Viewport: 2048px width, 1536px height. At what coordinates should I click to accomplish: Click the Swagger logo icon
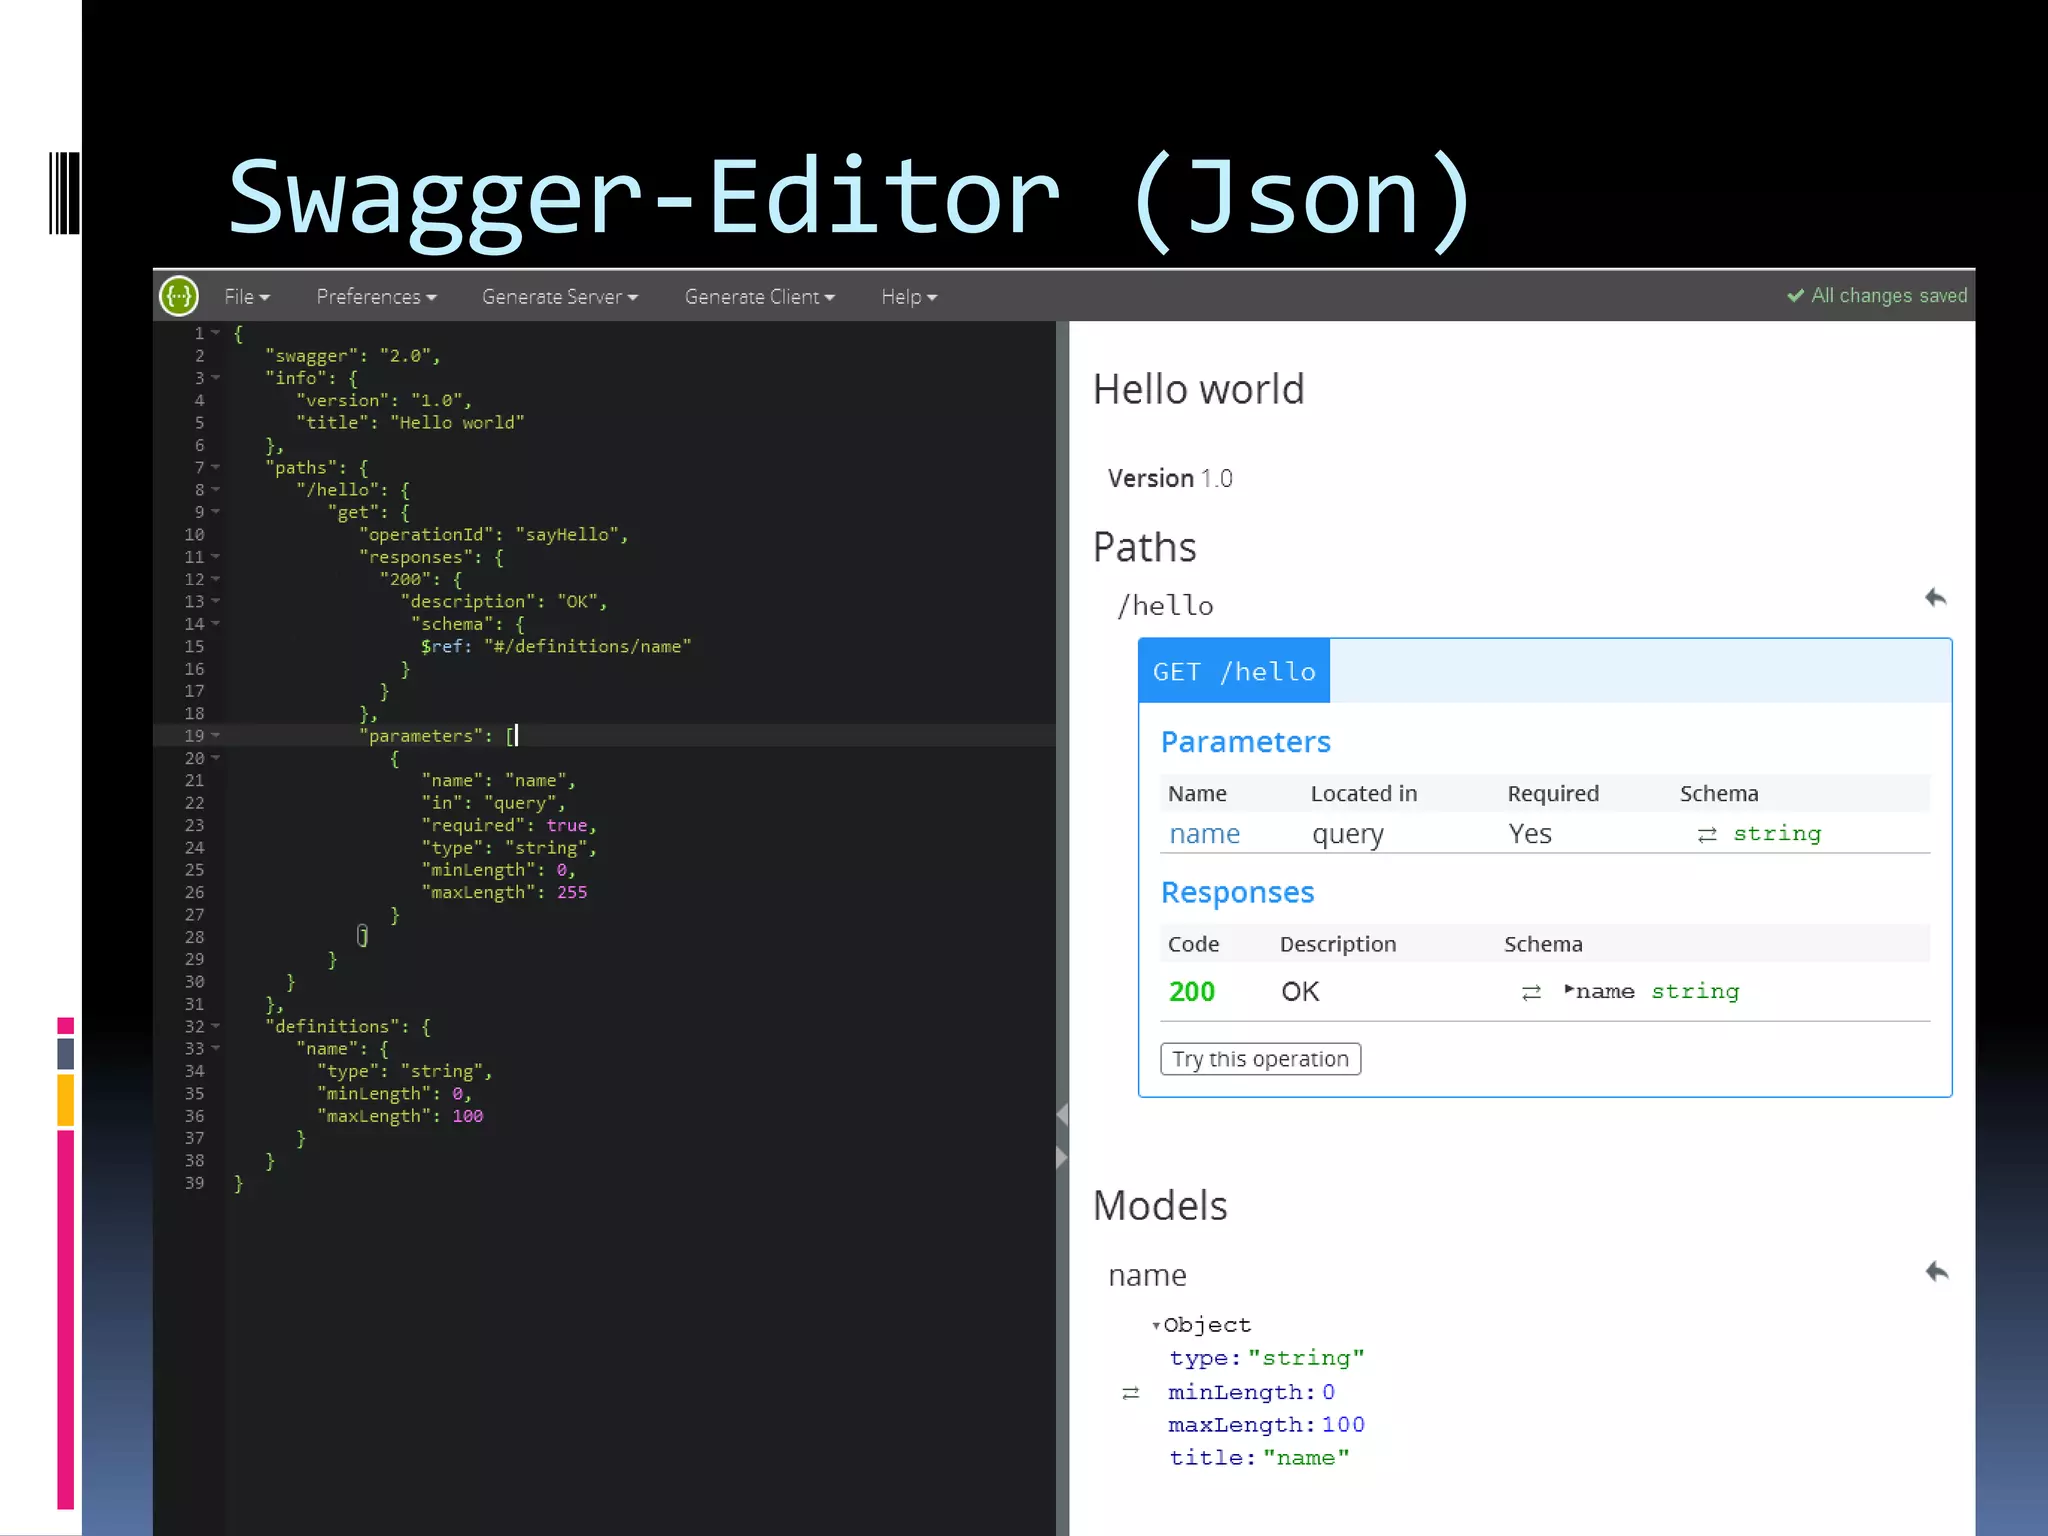[179, 296]
